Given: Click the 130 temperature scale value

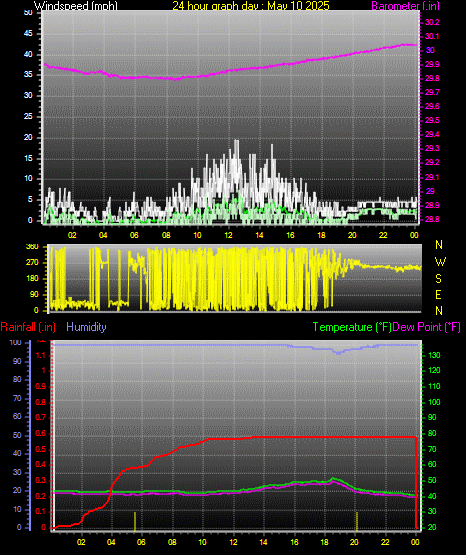Looking at the screenshot, I should (x=434, y=355).
